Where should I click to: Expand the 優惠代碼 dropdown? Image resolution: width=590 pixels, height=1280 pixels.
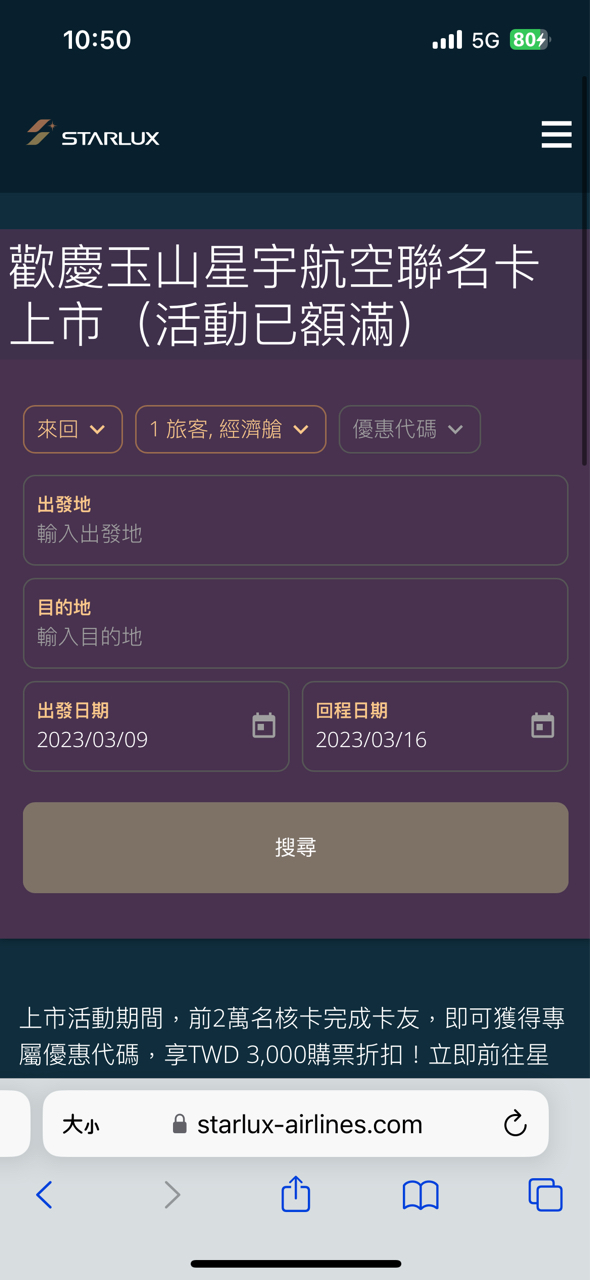(410, 429)
